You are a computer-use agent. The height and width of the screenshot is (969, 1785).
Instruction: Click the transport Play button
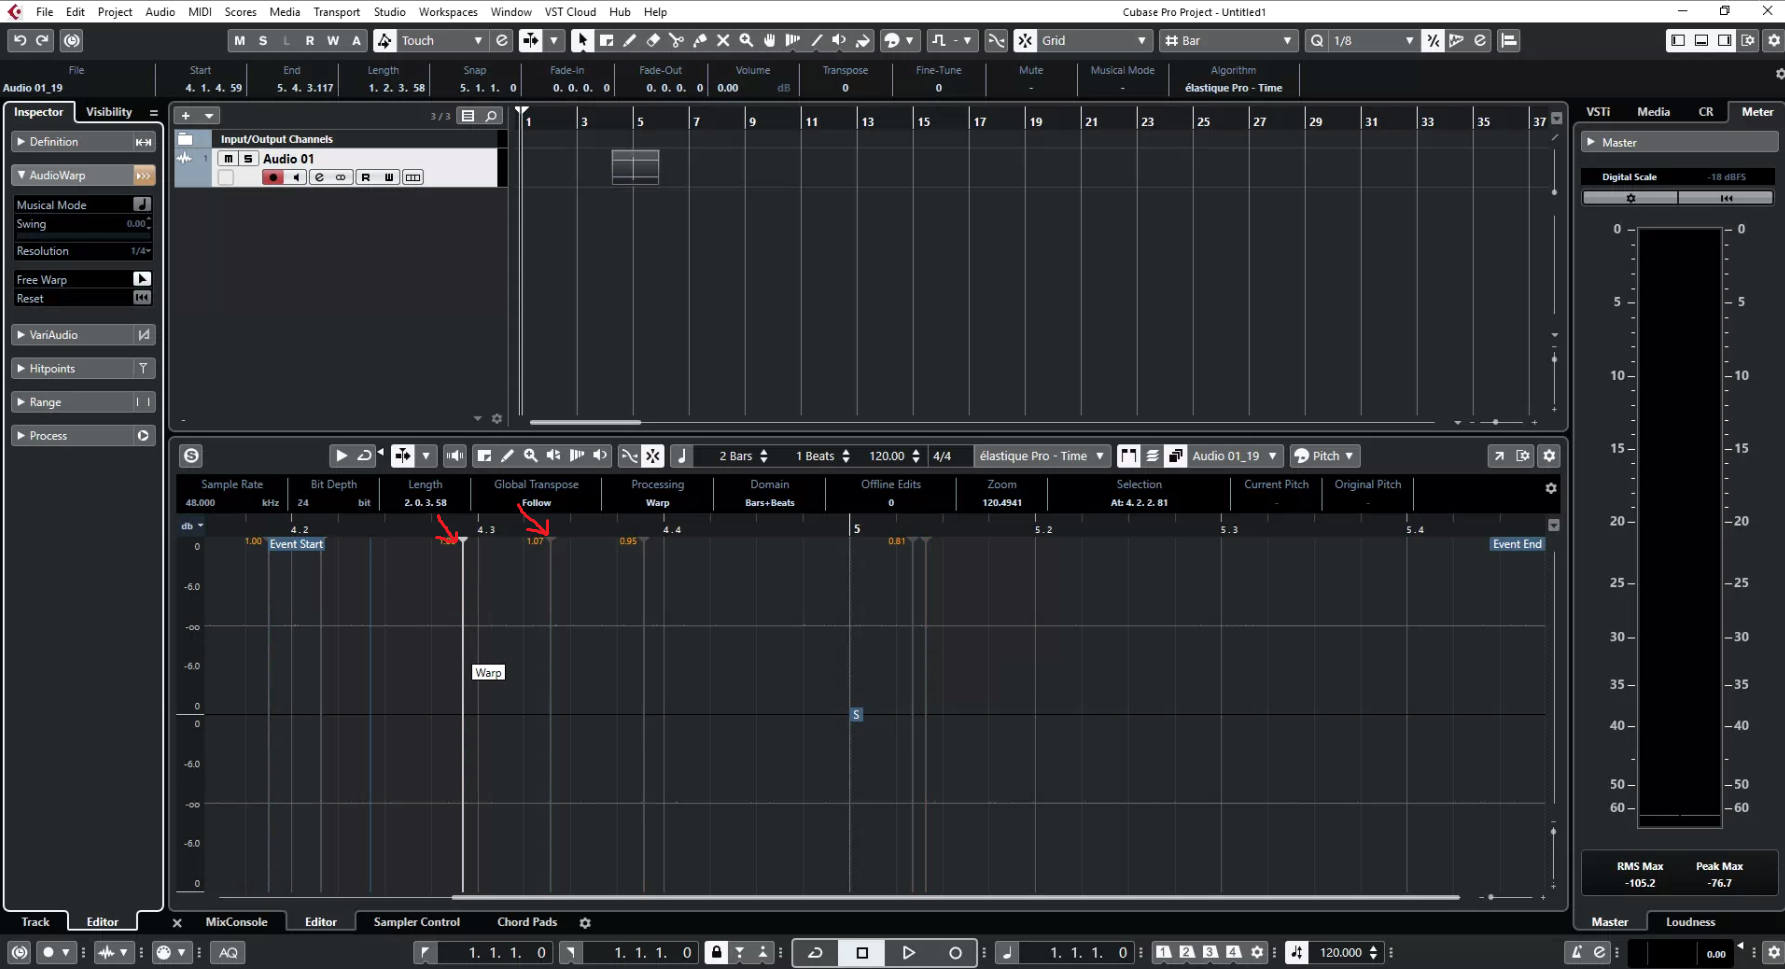coord(908,953)
